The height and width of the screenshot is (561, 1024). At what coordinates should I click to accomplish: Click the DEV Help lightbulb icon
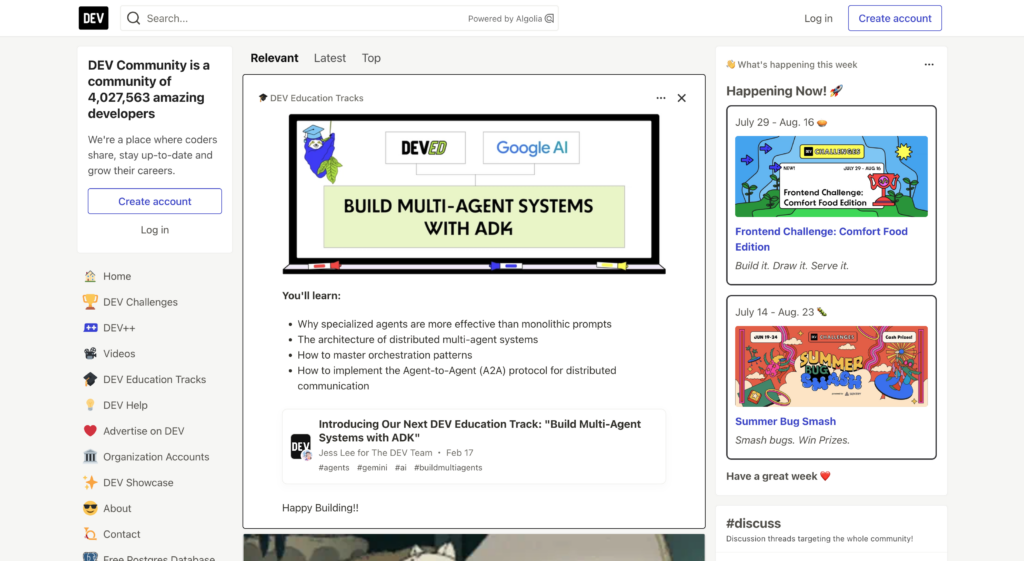click(90, 405)
